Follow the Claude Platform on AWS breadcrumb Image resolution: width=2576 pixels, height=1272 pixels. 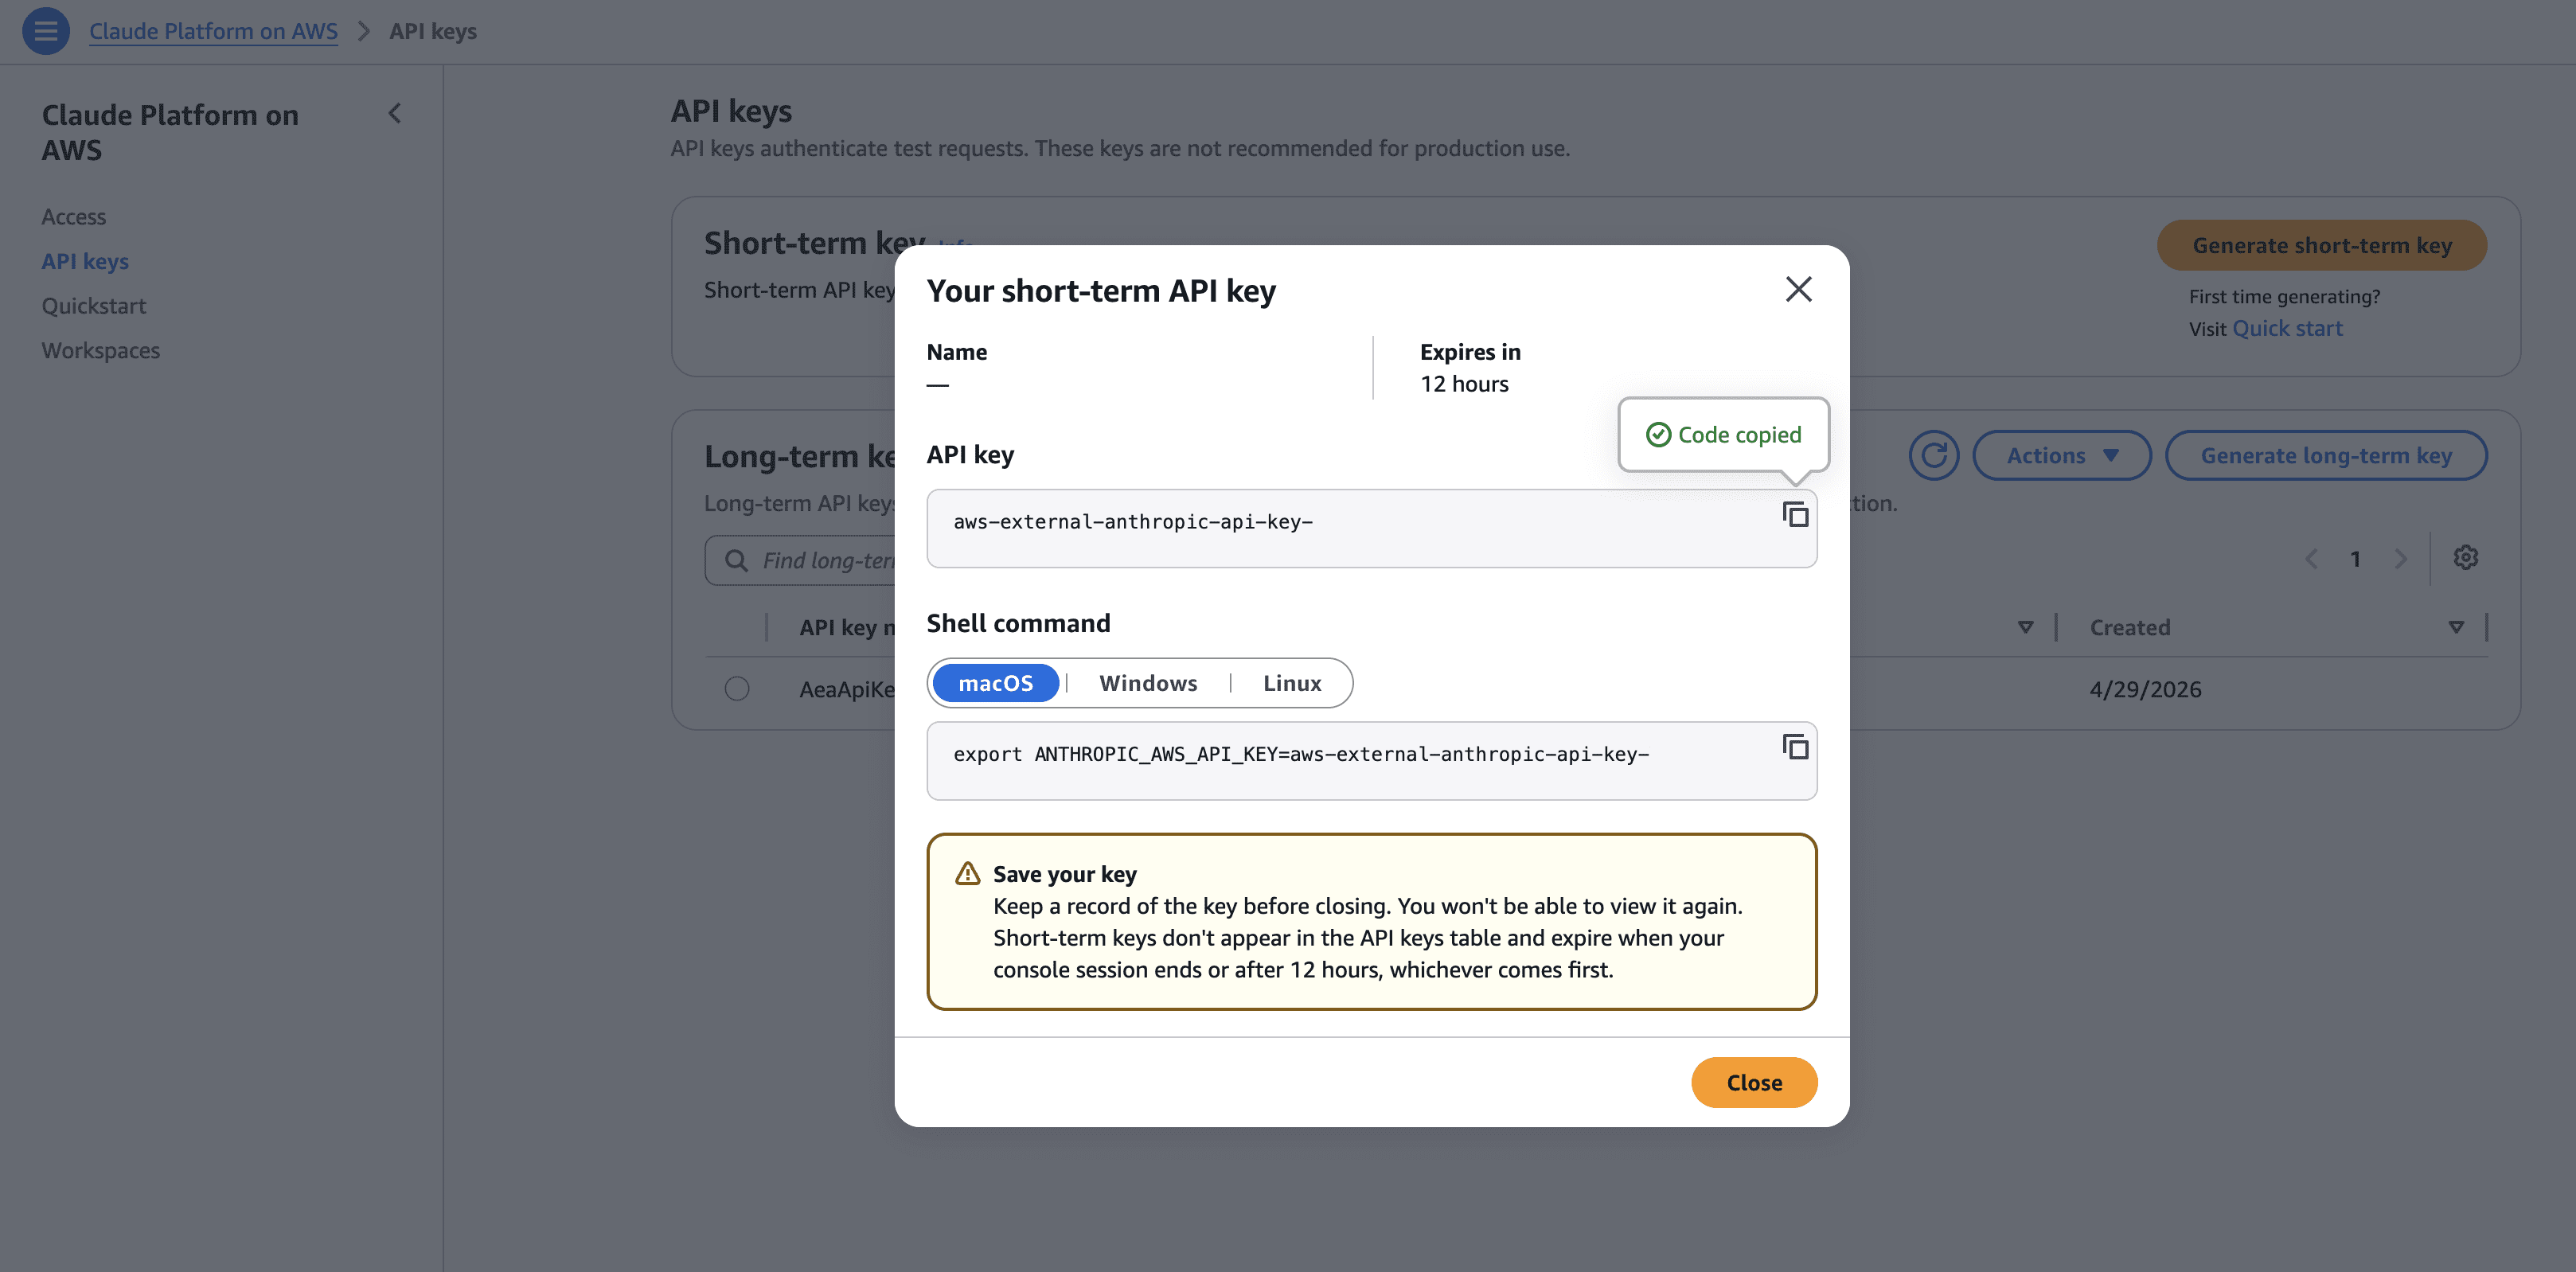(x=213, y=31)
